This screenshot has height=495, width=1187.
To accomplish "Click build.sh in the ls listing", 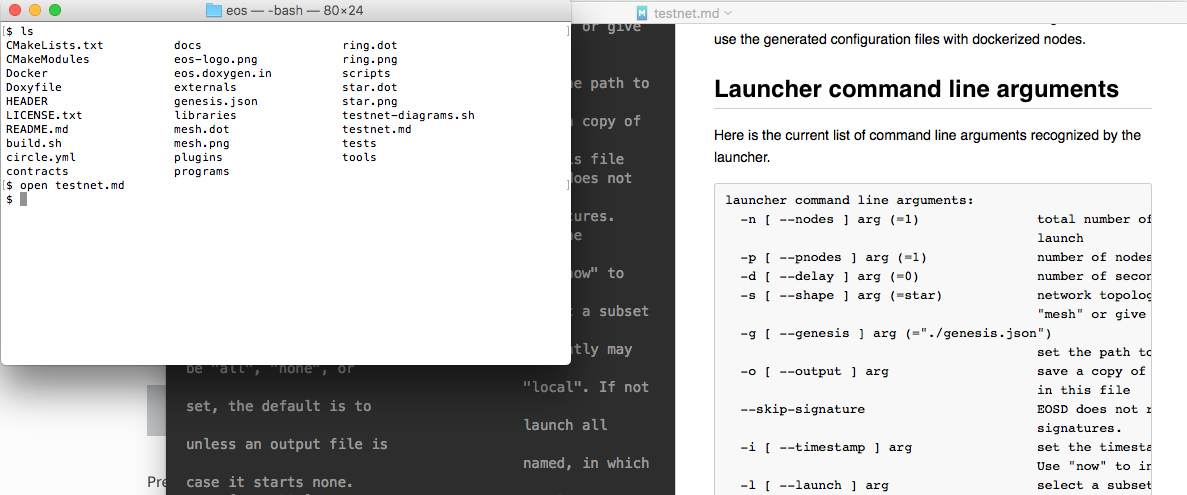I will [x=33, y=143].
